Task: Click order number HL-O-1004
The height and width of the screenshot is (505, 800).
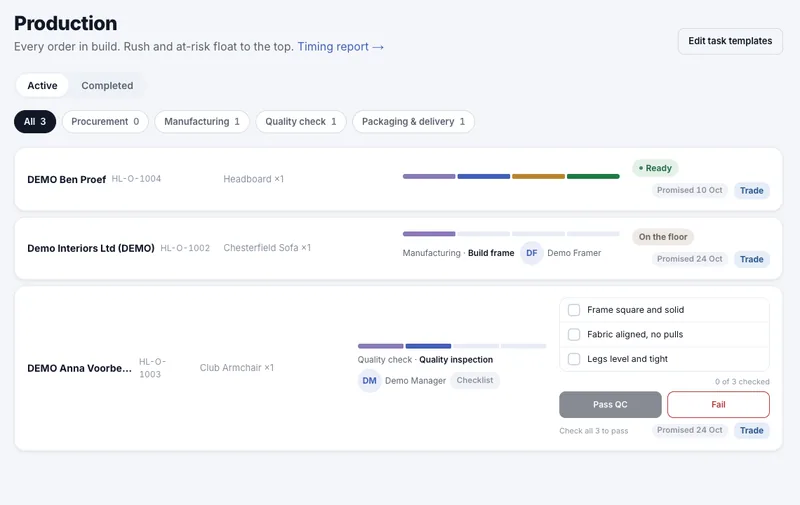Action: coord(136,179)
